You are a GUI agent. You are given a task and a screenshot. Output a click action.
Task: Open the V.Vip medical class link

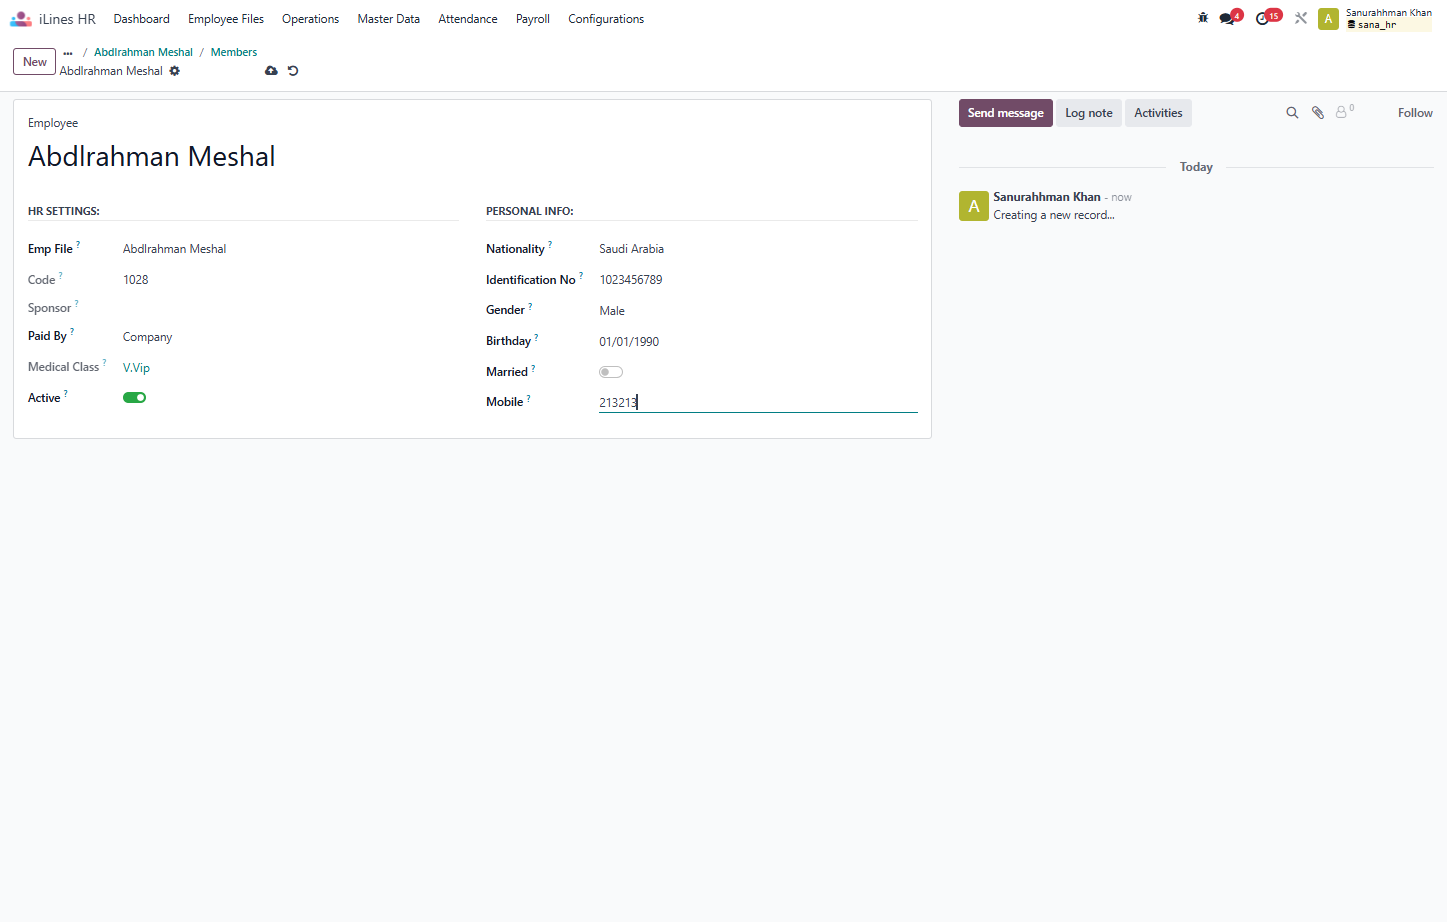pyautogui.click(x=137, y=368)
